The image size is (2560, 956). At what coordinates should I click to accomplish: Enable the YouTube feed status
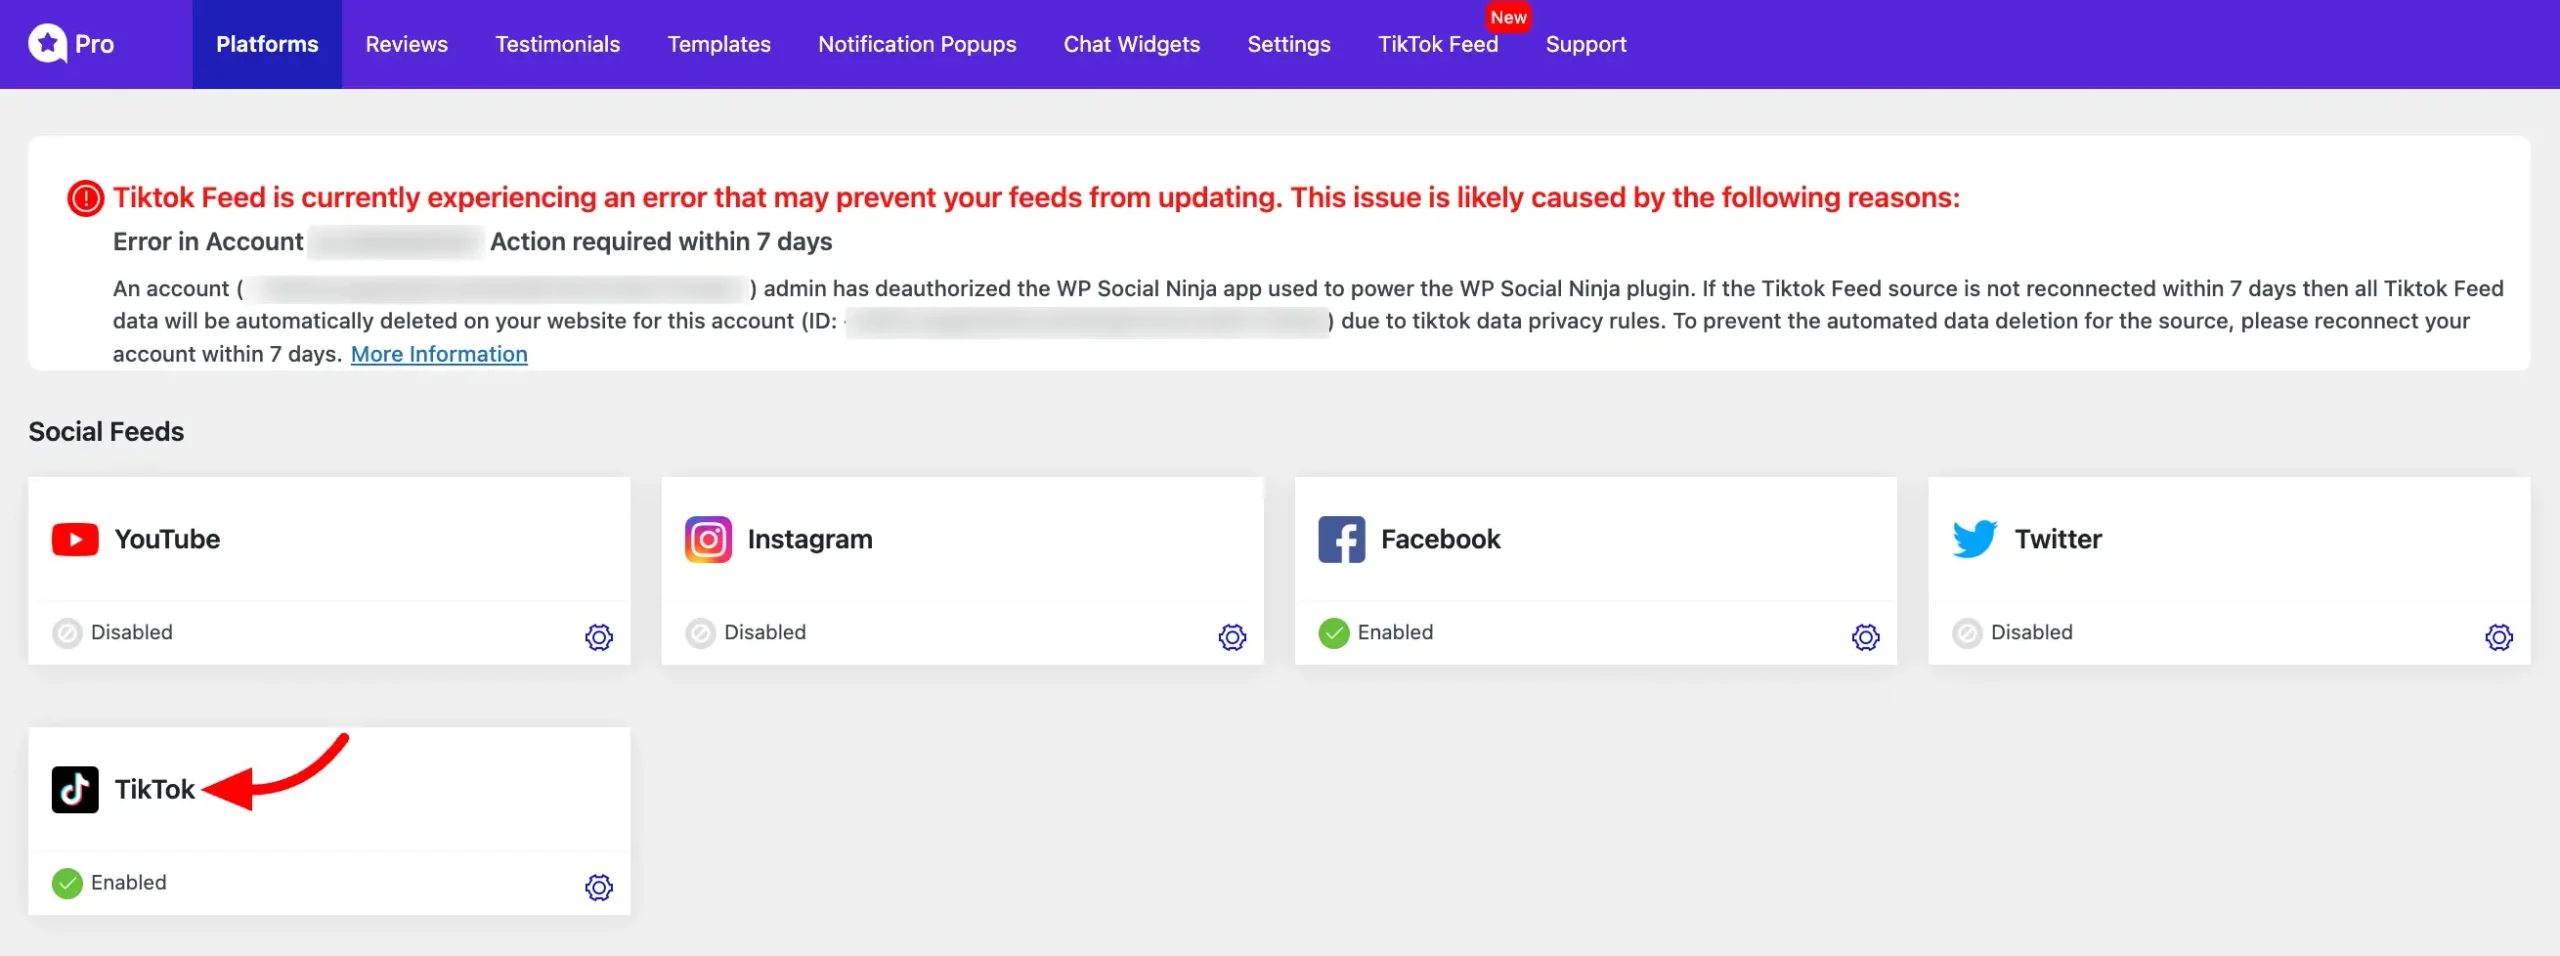(x=66, y=632)
